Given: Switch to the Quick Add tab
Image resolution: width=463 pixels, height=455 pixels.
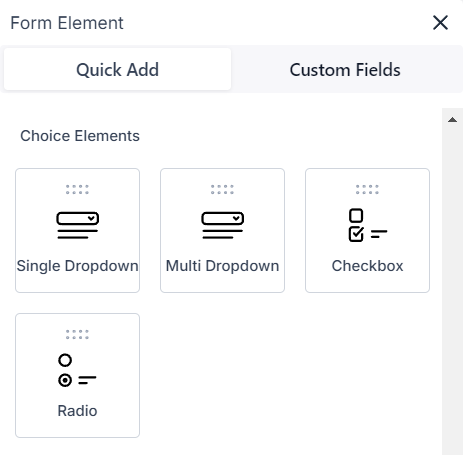Looking at the screenshot, I should click(x=117, y=69).
